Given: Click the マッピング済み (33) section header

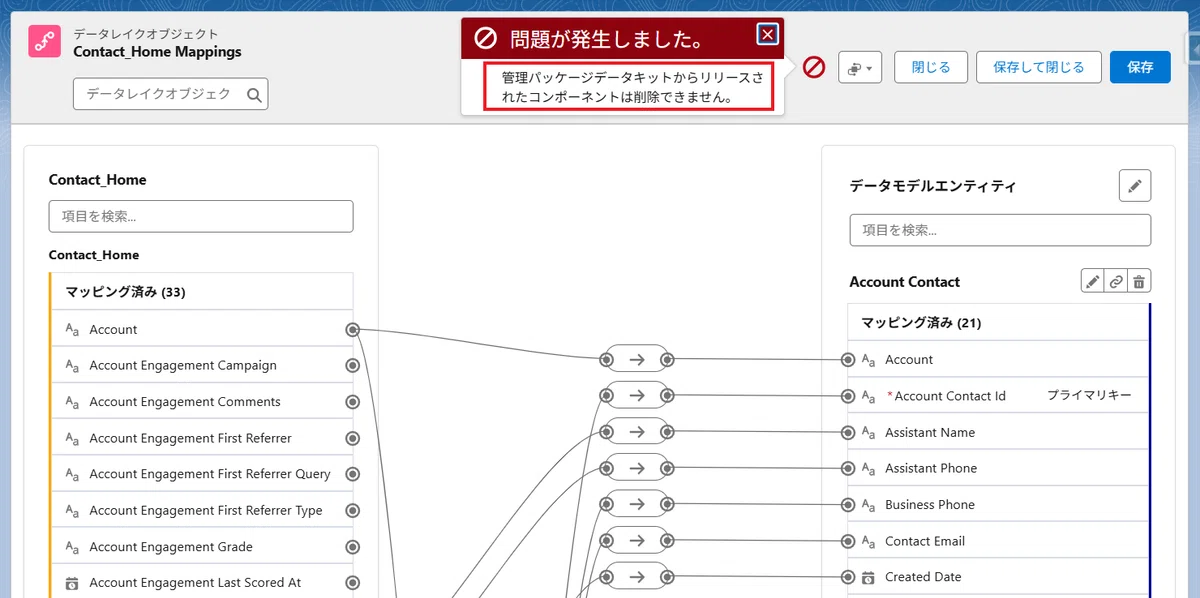Looking at the screenshot, I should (202, 292).
